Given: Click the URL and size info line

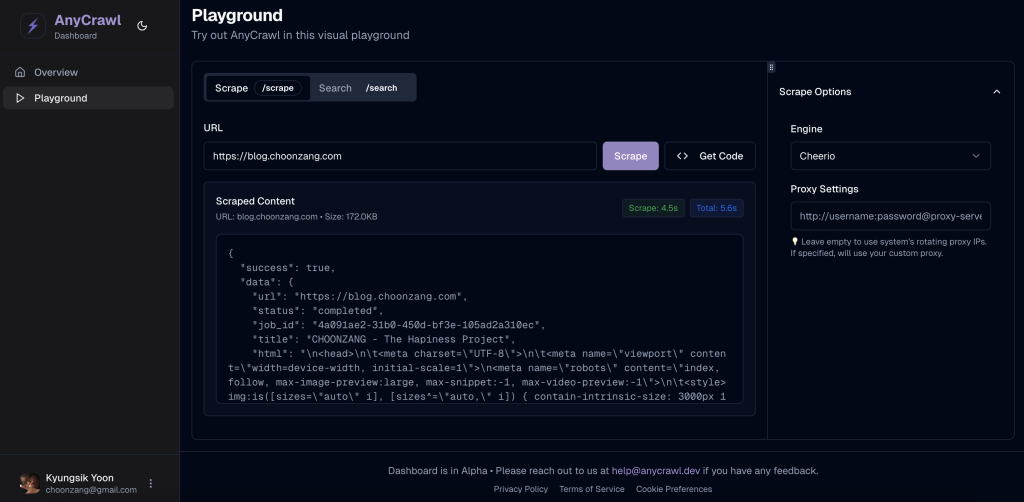Looking at the screenshot, I should pyautogui.click(x=296, y=217).
